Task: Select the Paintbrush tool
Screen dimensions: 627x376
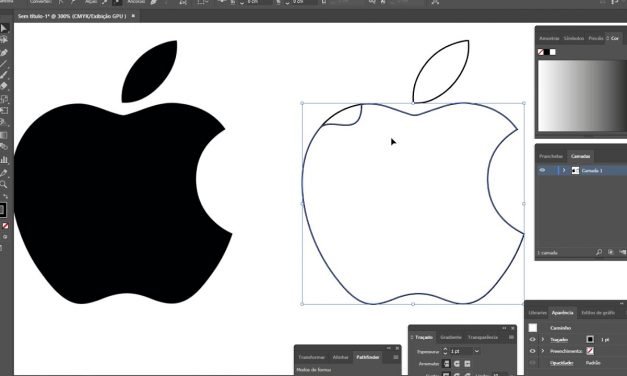Action: (4, 75)
